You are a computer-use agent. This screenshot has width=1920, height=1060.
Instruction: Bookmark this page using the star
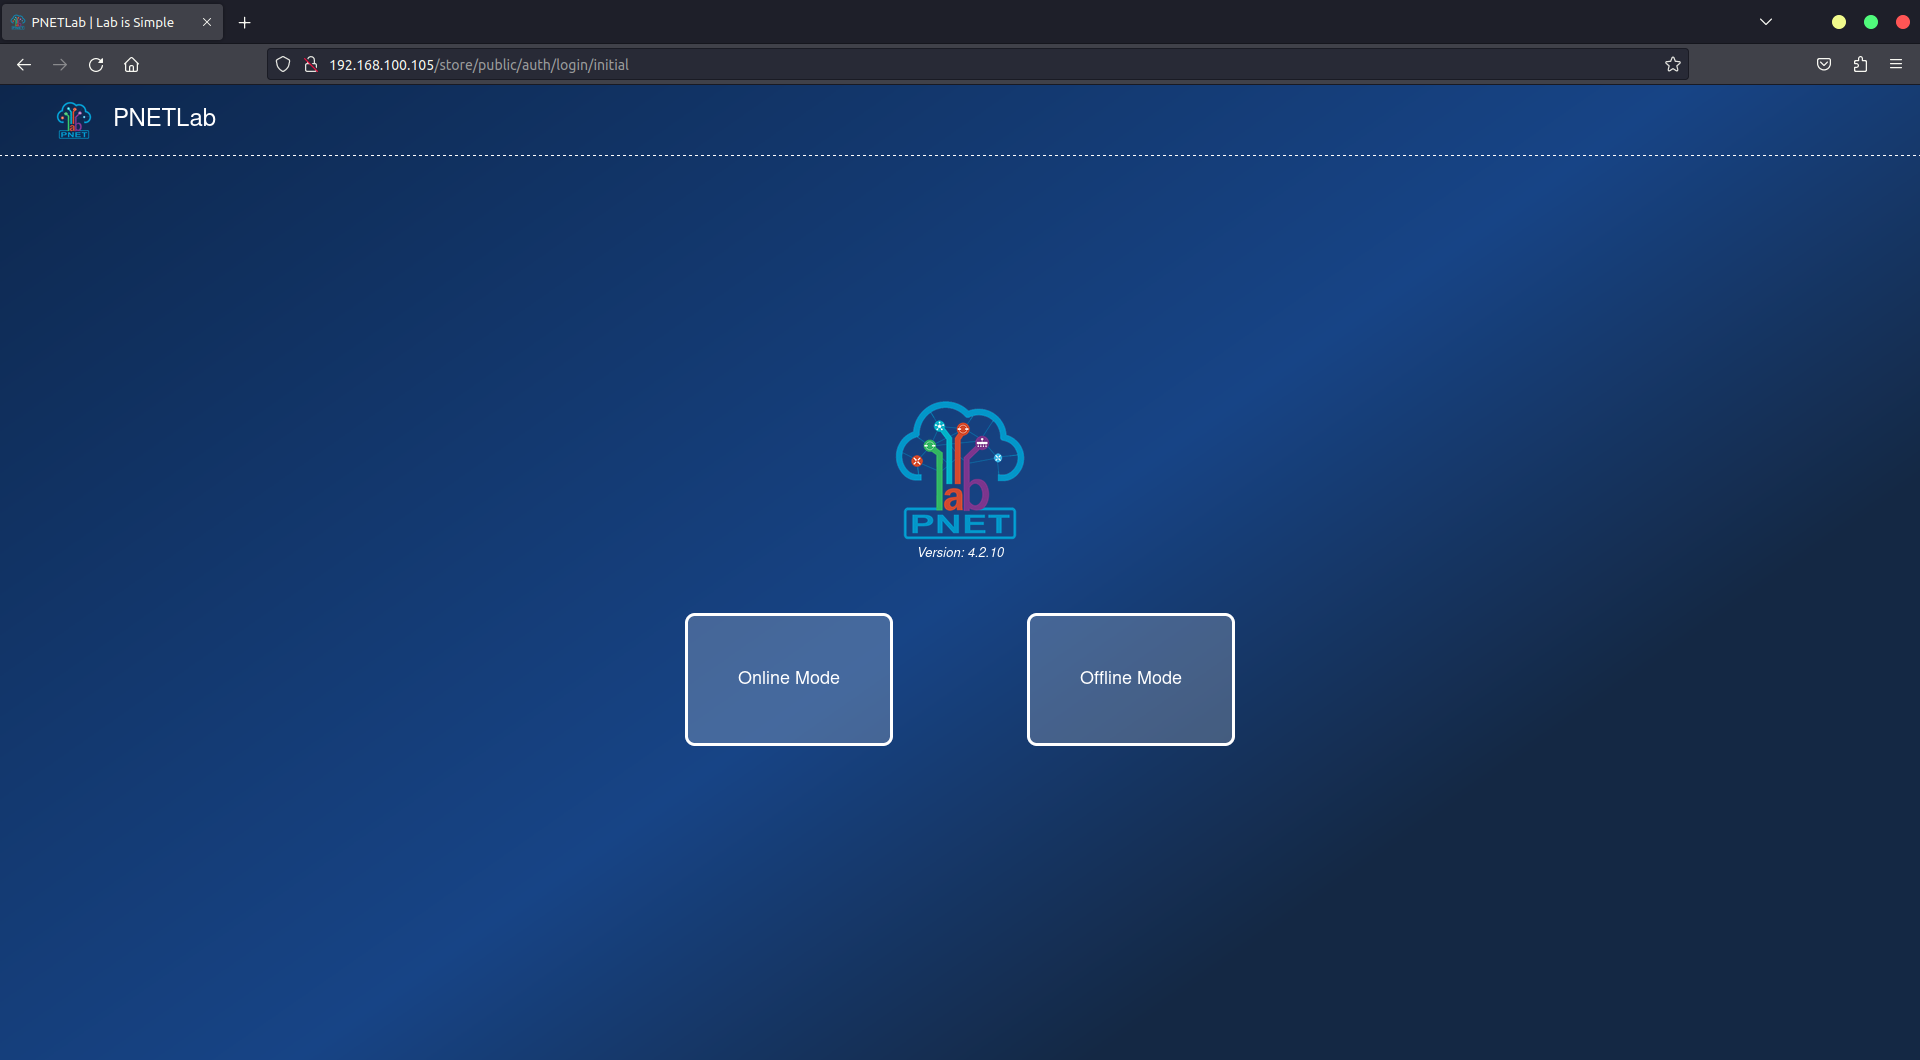[1673, 64]
